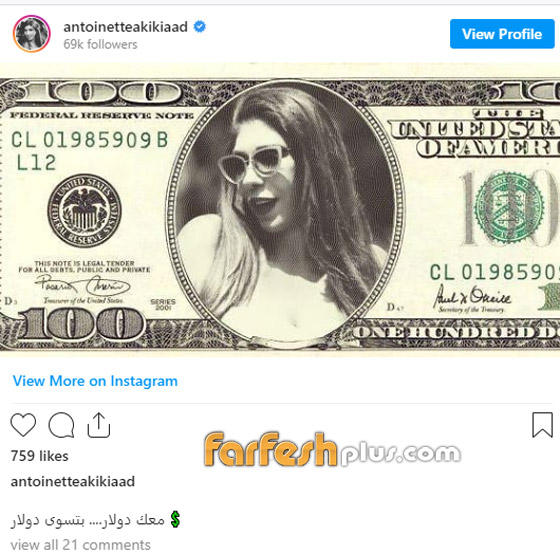
Task: Open the hundred dollar bill post image
Action: [x=280, y=210]
